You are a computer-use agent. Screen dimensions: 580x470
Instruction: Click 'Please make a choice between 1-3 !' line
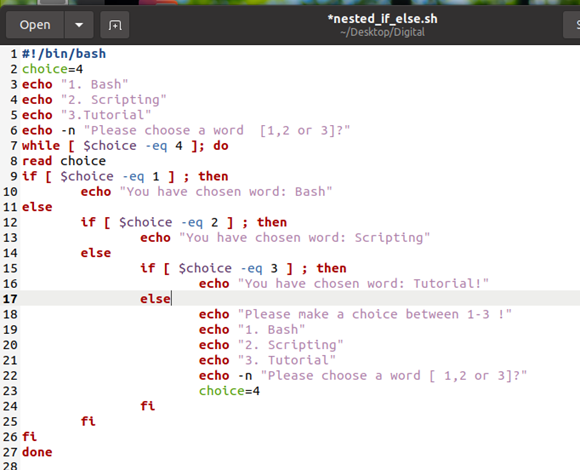pyautogui.click(x=355, y=314)
